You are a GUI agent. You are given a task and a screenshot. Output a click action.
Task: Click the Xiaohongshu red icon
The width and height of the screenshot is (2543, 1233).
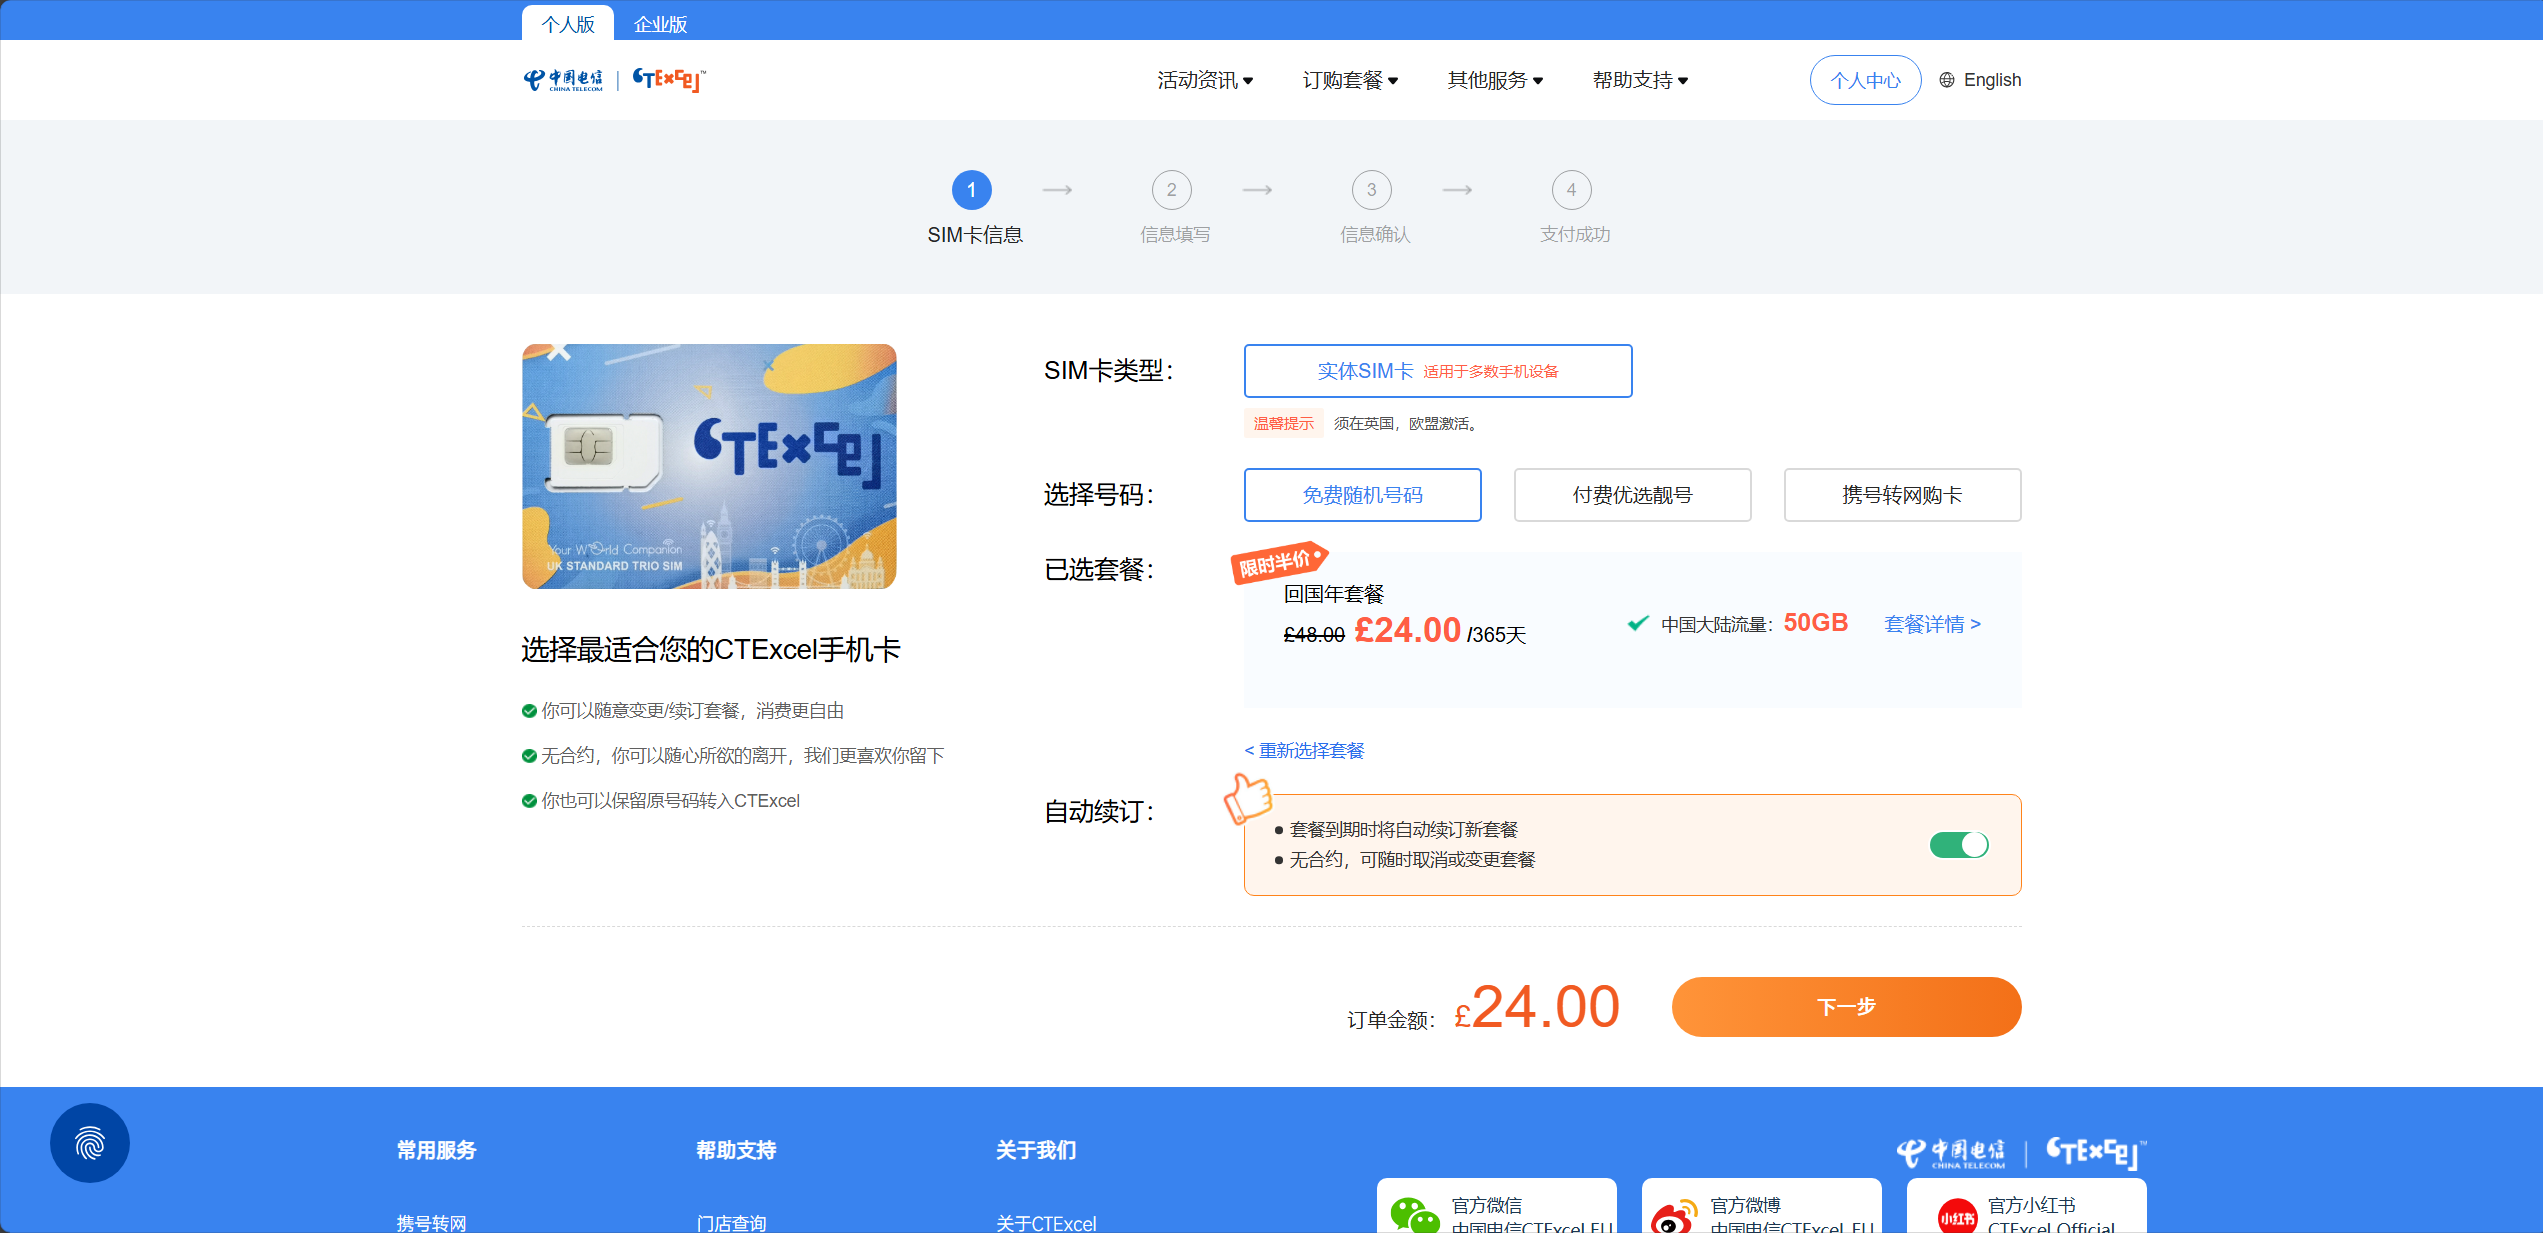coord(1956,1216)
